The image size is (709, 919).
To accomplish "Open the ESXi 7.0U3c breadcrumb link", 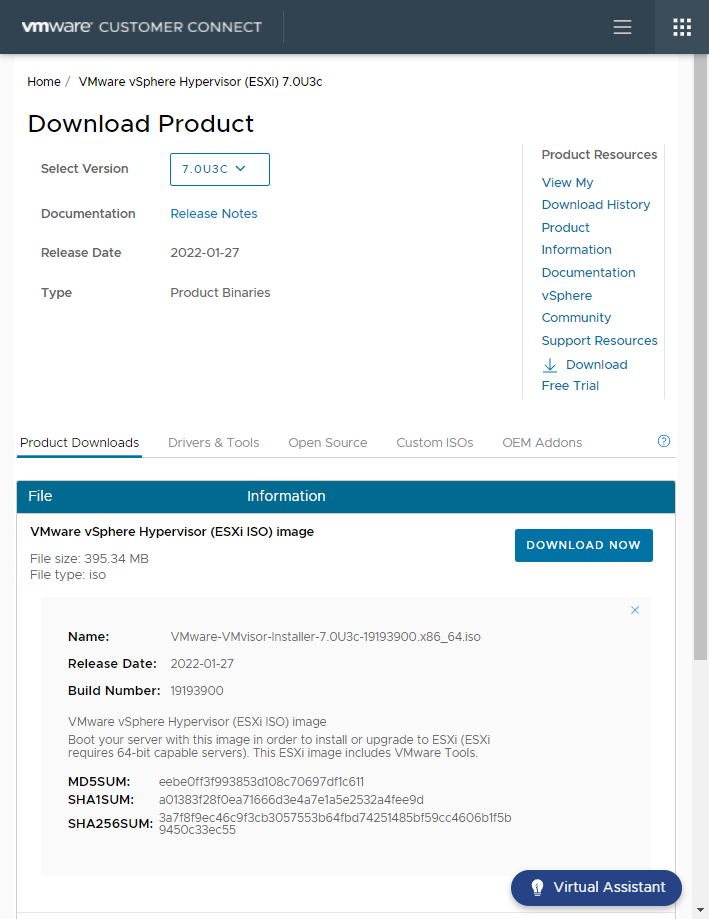I will pyautogui.click(x=200, y=81).
